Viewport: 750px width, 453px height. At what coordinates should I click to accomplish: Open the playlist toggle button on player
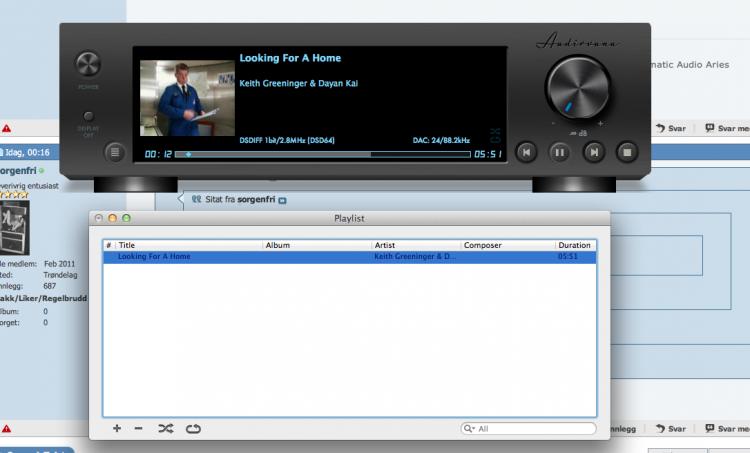pos(115,153)
